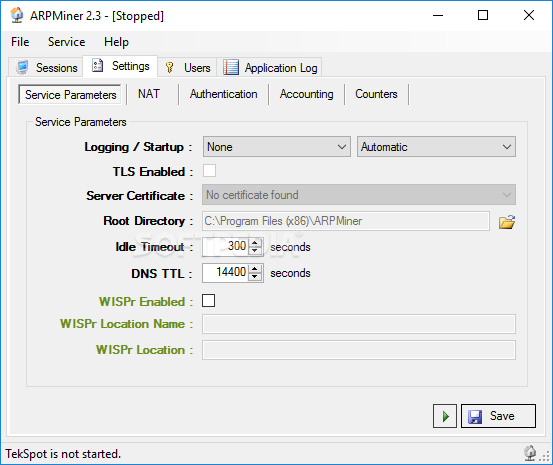Minimize the ARPMiner window
Screen dimensions: 553x465
pos(438,16)
